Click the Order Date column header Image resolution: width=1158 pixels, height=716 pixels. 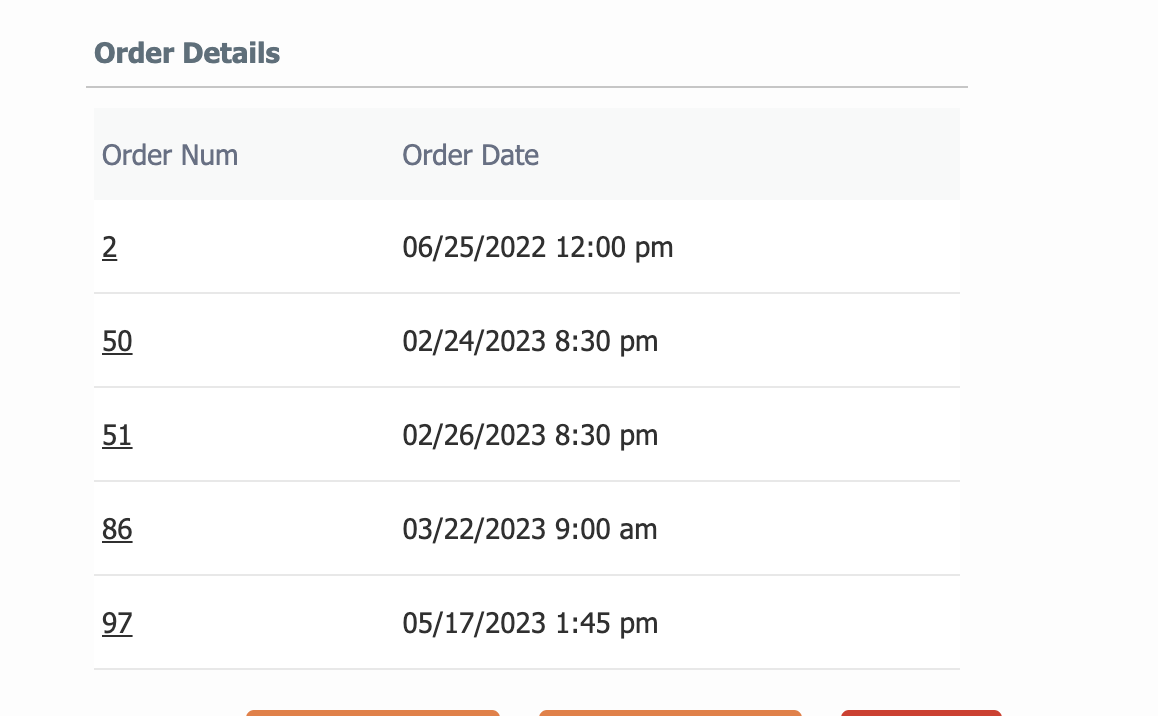[x=470, y=155]
